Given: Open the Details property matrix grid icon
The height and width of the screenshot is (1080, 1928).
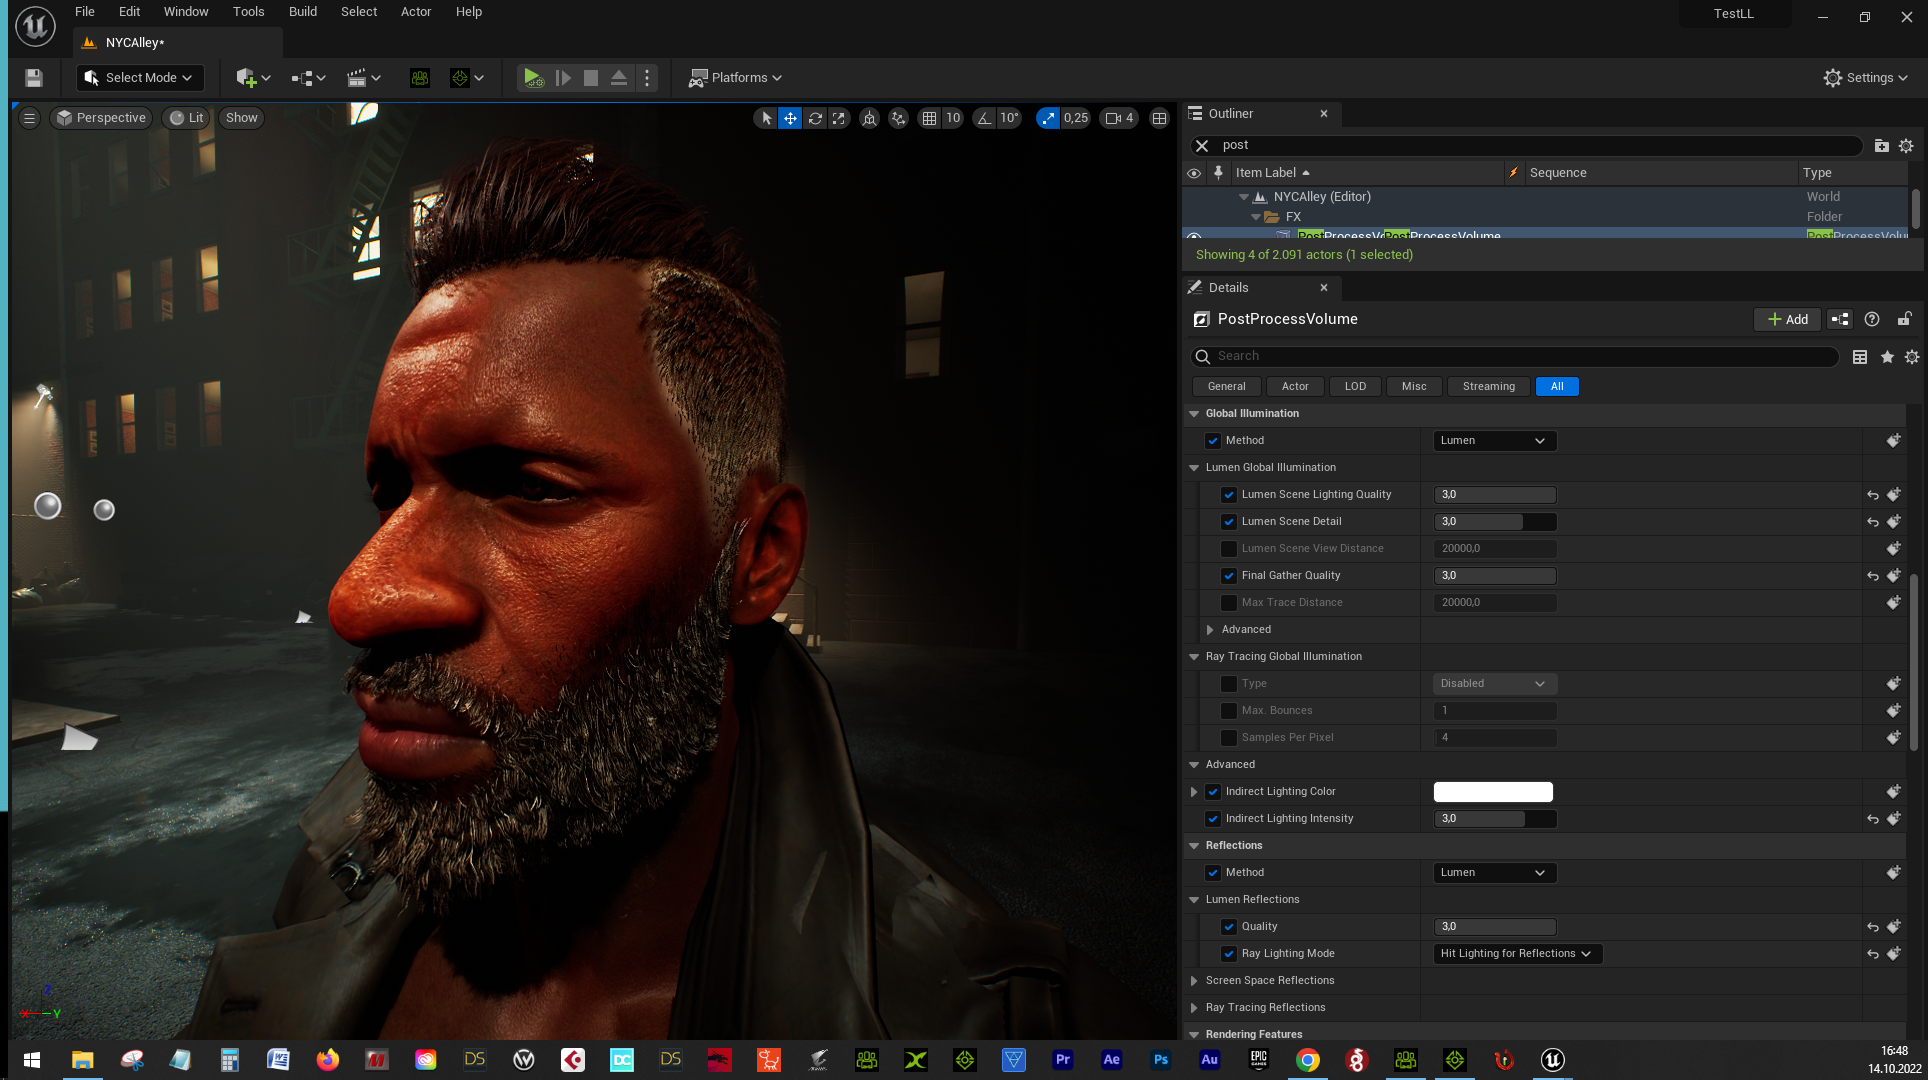Looking at the screenshot, I should click(1860, 357).
